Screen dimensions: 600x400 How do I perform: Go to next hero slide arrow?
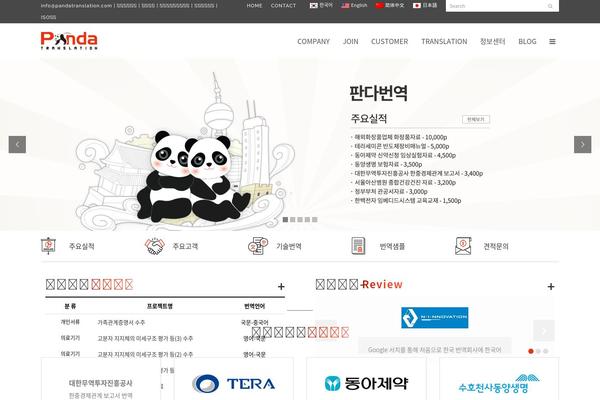(582, 144)
